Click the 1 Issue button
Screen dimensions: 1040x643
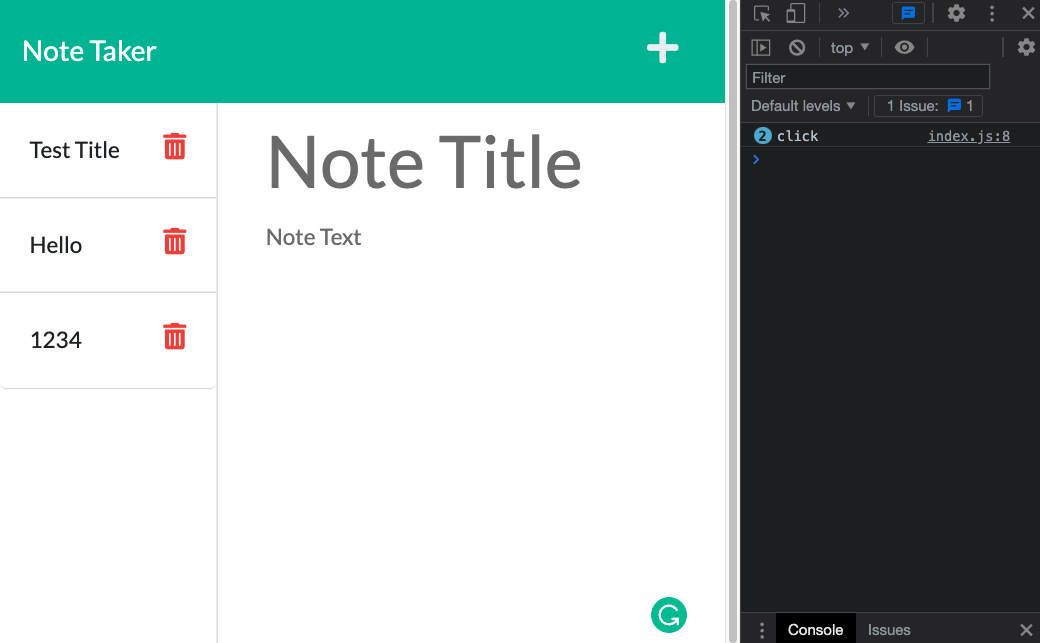(928, 106)
